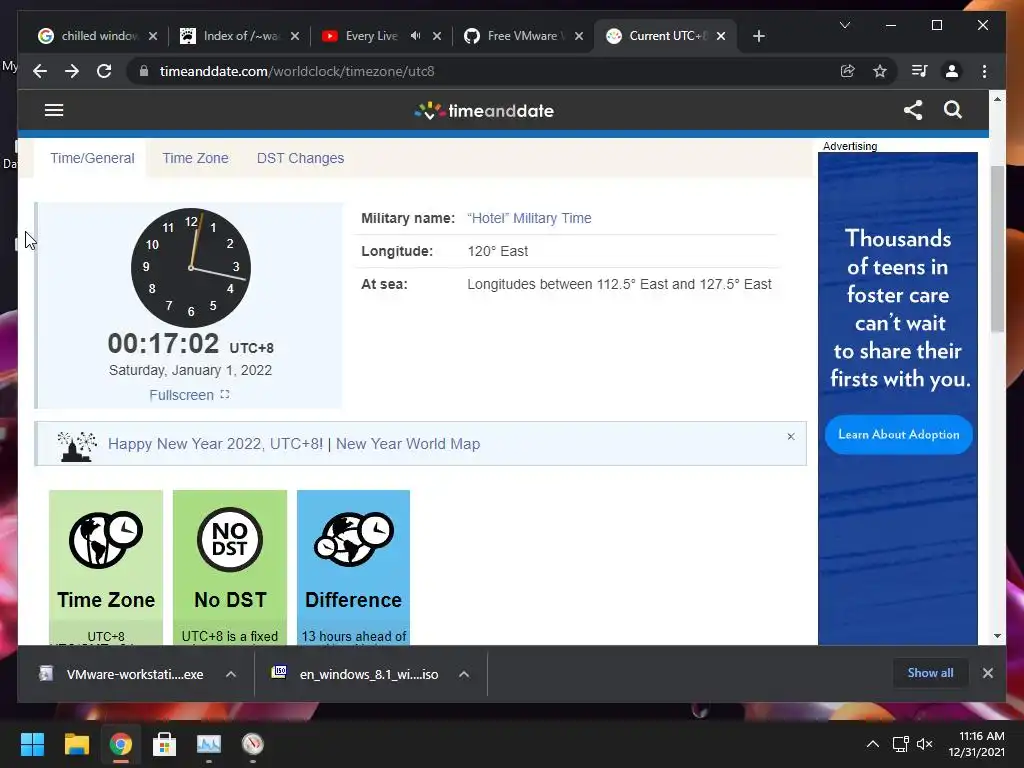Dismiss the New Year banner
The image size is (1024, 768).
tap(791, 436)
